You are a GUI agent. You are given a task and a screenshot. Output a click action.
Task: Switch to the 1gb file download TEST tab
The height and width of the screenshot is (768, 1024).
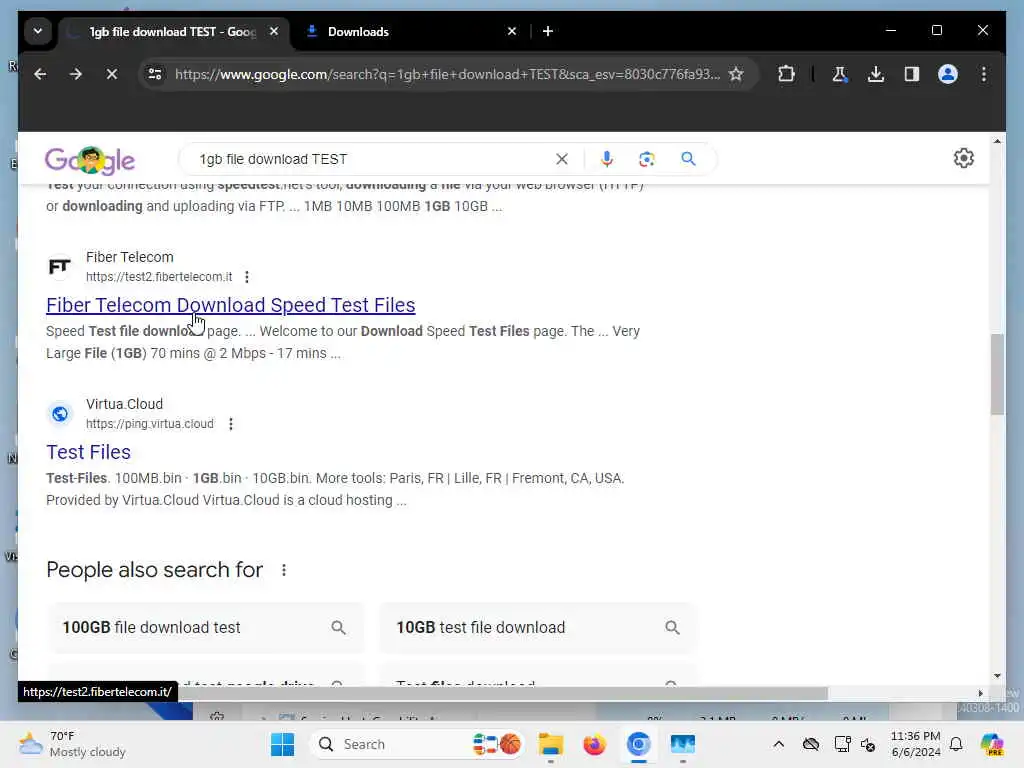coord(172,31)
